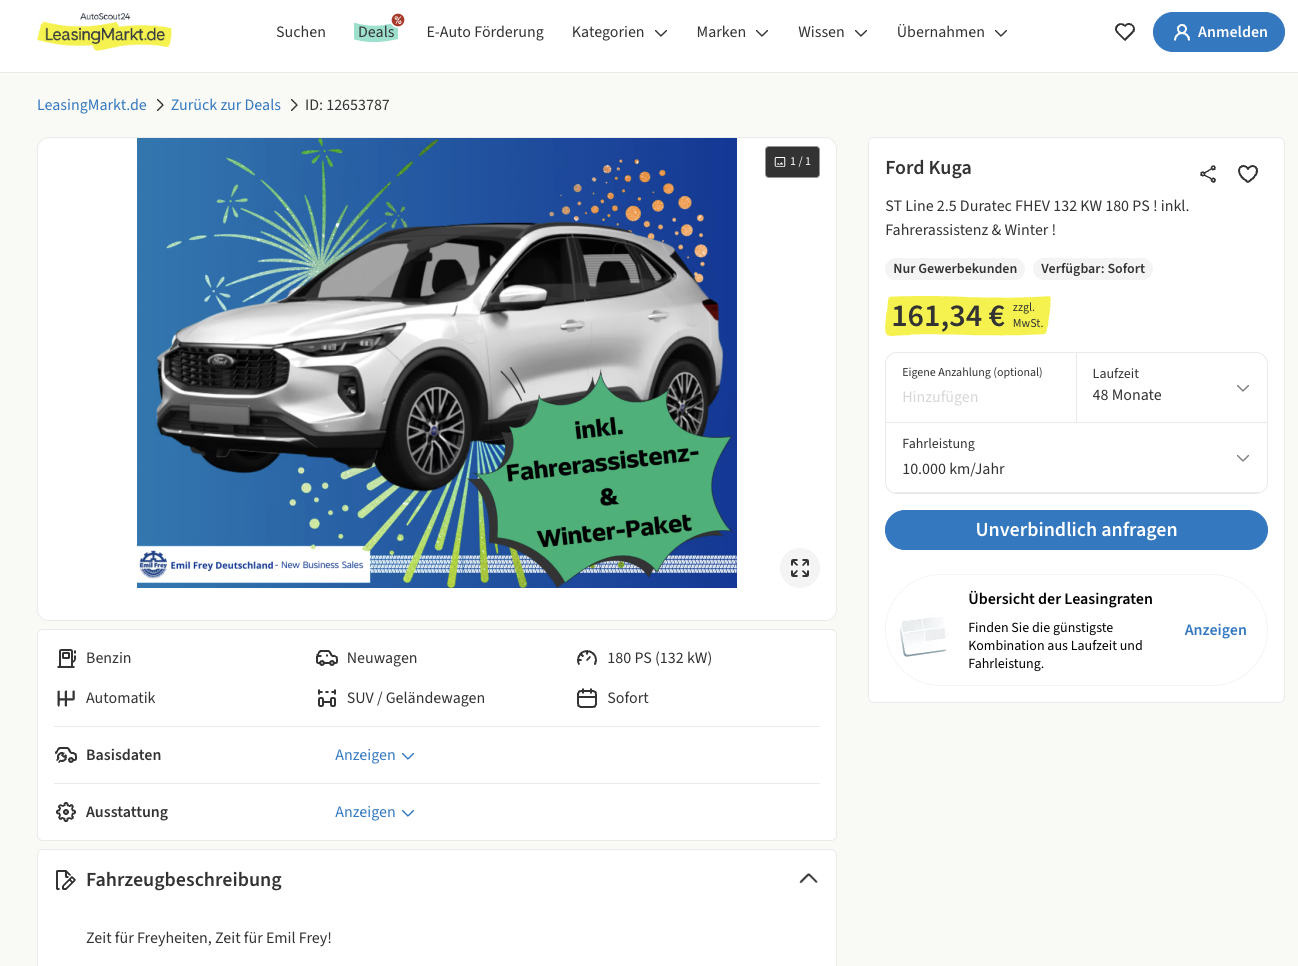1298x966 pixels.
Task: Expand Basisdaten via Anzeigen
Action: click(374, 755)
